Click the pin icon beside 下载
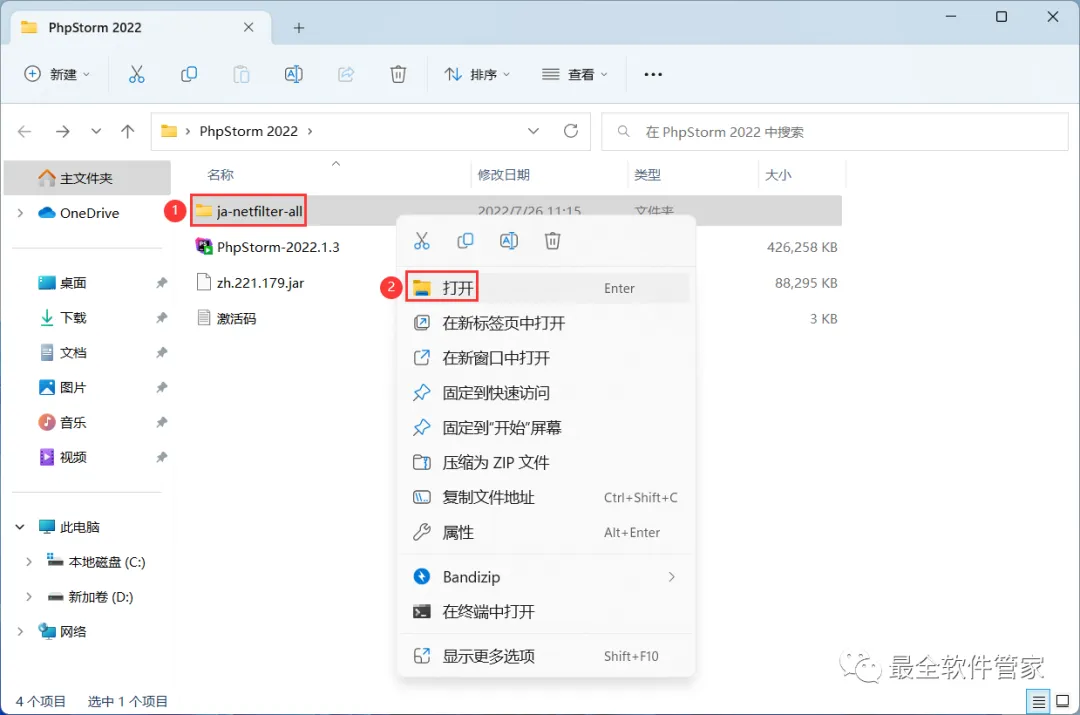 161,318
